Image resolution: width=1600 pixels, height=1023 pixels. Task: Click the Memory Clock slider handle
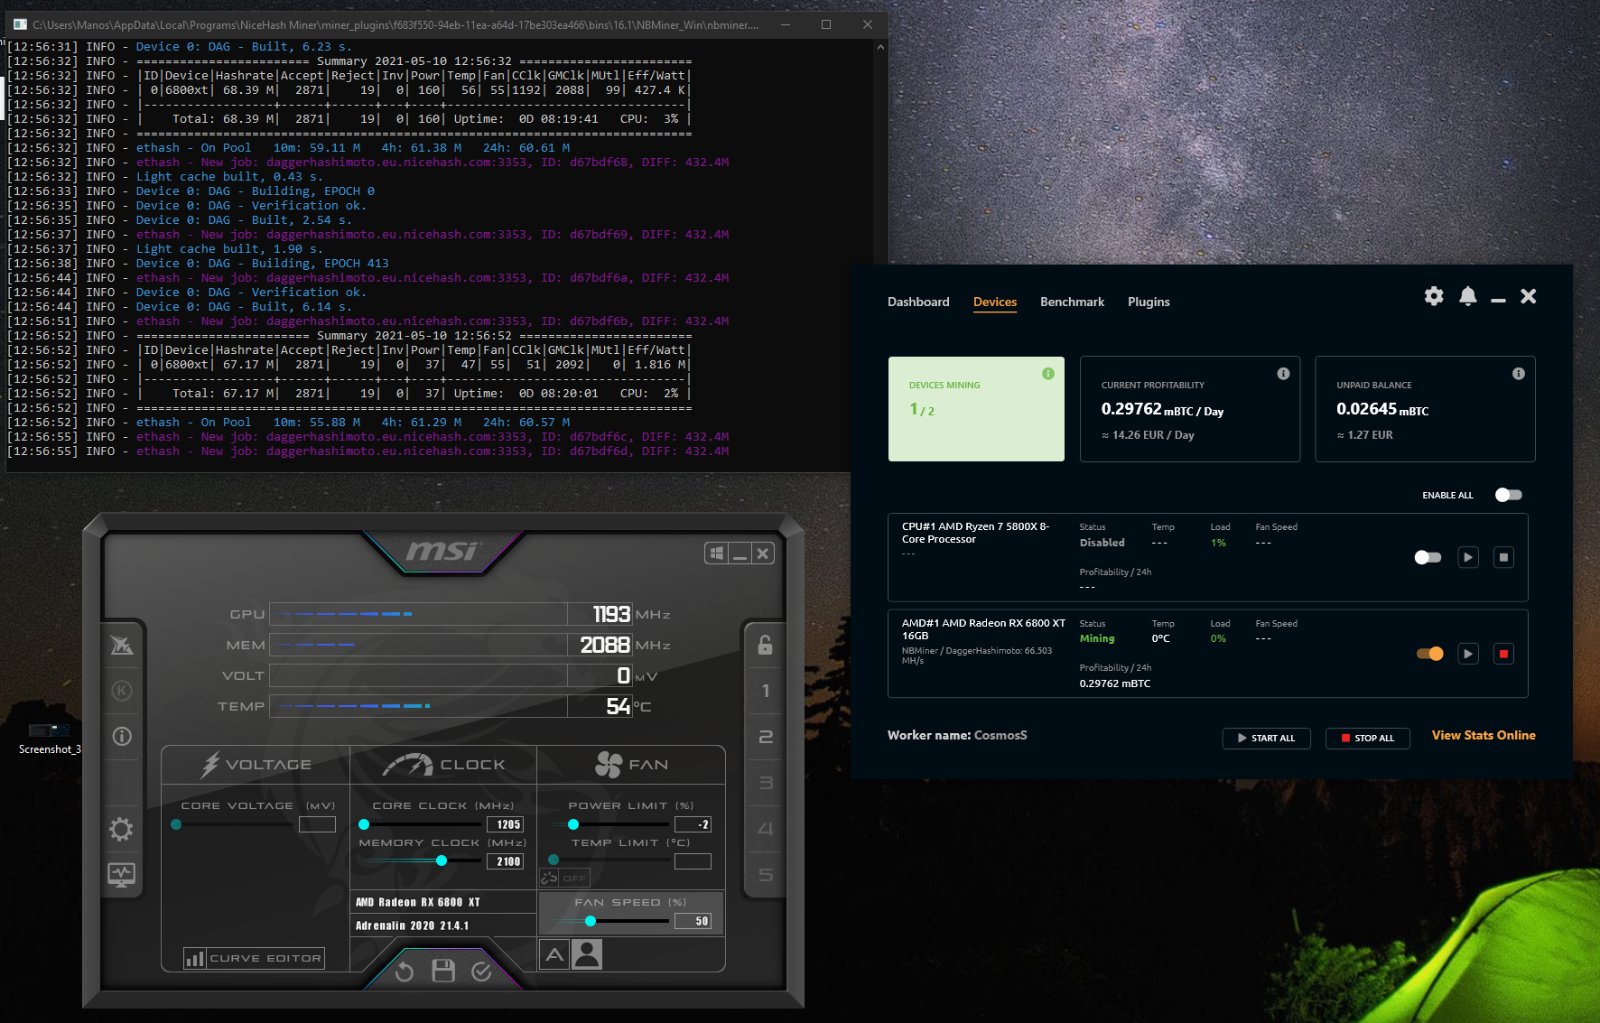[x=441, y=861]
